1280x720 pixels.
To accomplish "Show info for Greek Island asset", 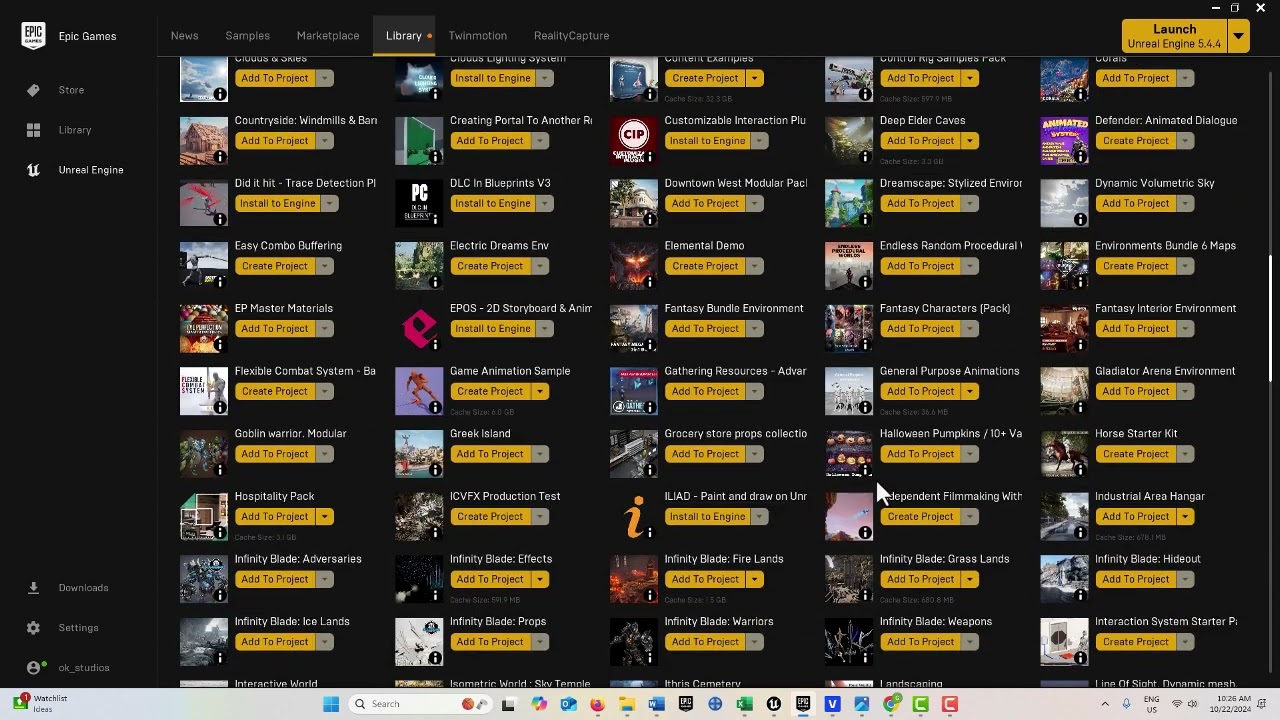I will (435, 470).
